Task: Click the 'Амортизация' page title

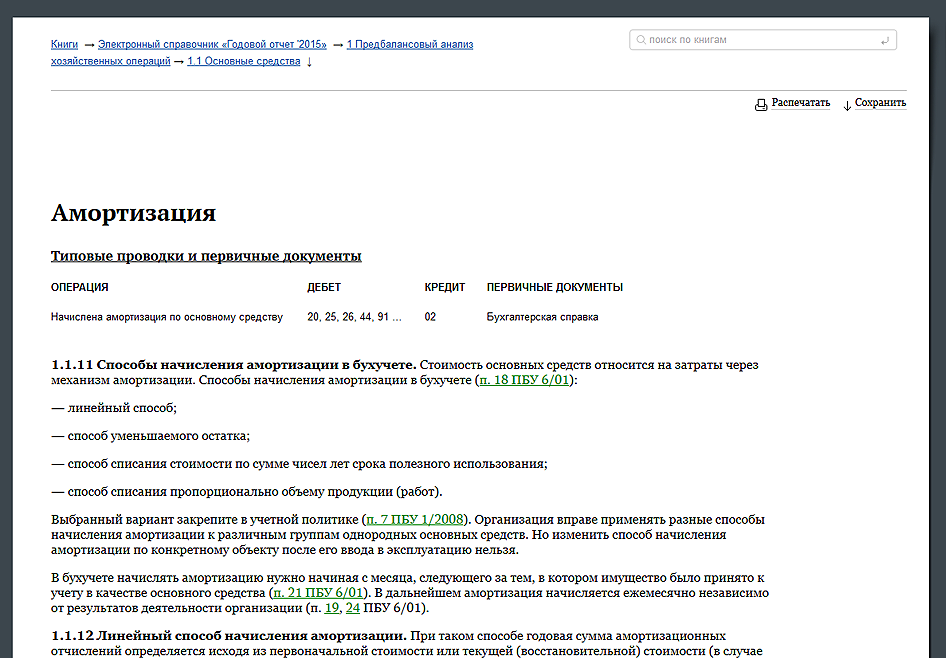Action: click(x=133, y=213)
